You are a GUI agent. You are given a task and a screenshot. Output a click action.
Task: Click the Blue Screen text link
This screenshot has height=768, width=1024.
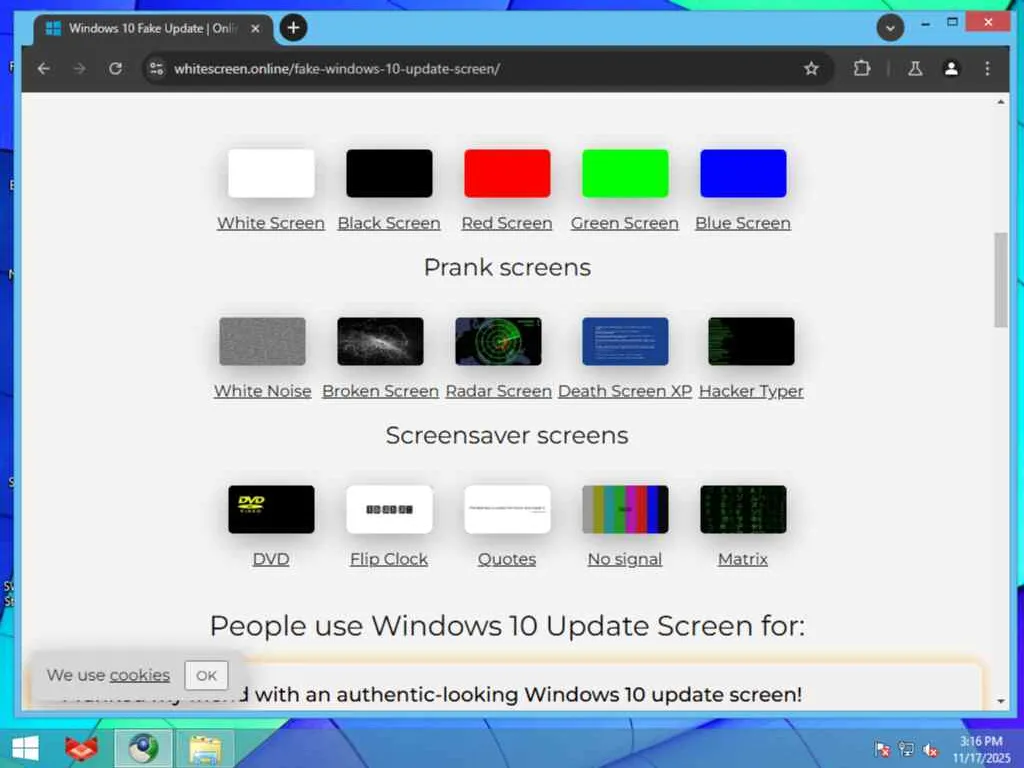743,223
